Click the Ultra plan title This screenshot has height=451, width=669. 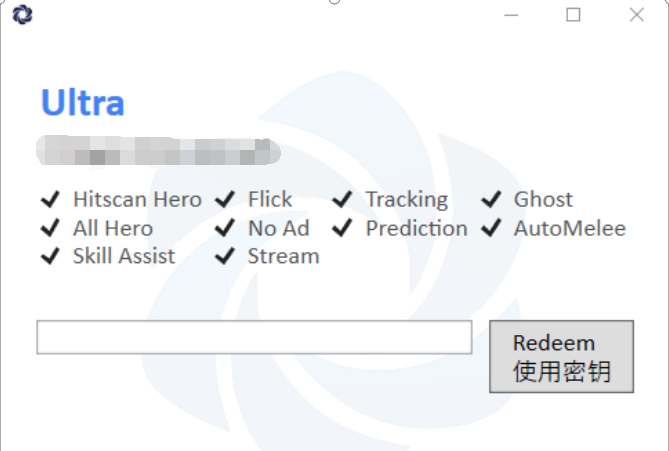pos(83,103)
